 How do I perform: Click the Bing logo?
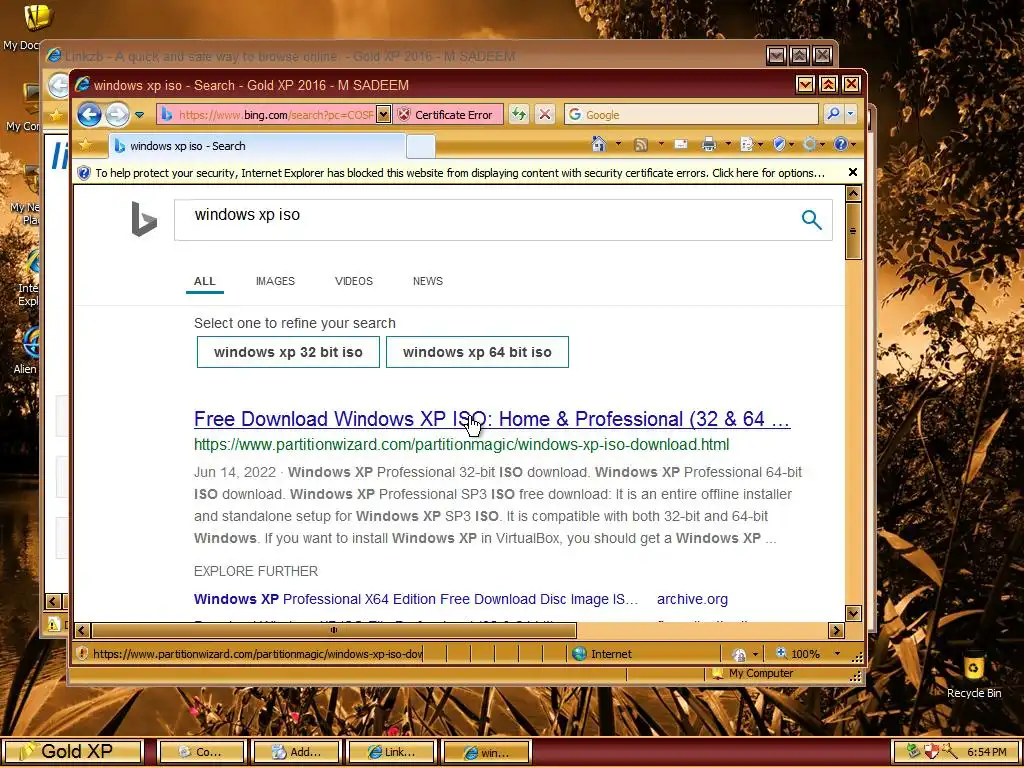point(144,219)
